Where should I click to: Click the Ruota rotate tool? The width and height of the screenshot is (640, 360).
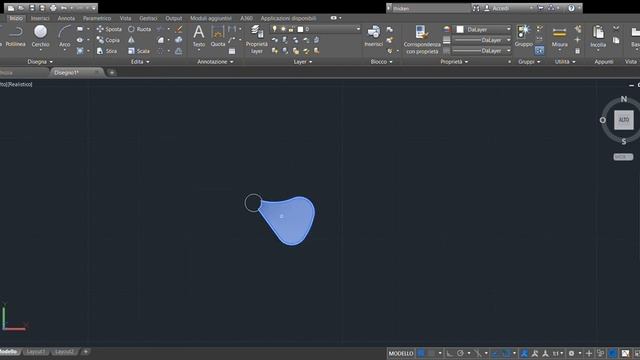[x=140, y=29]
